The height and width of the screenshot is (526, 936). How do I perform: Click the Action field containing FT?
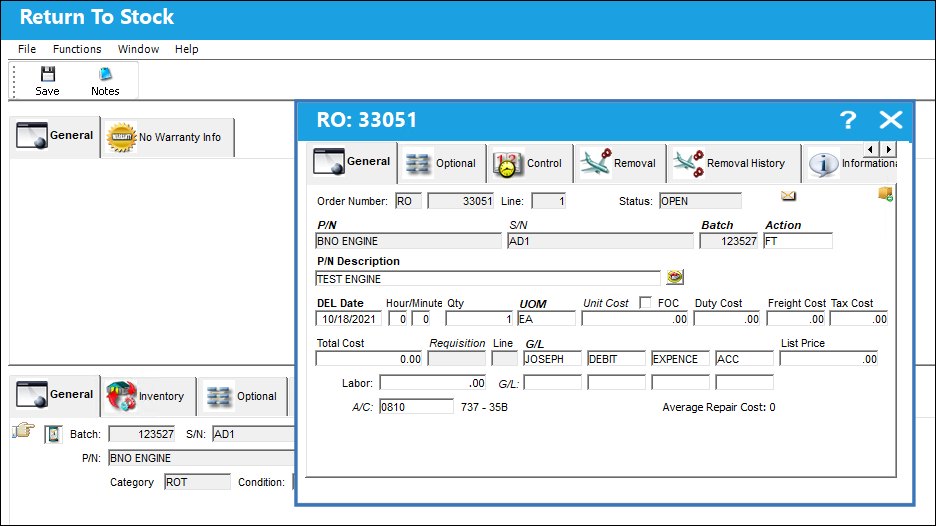click(798, 241)
